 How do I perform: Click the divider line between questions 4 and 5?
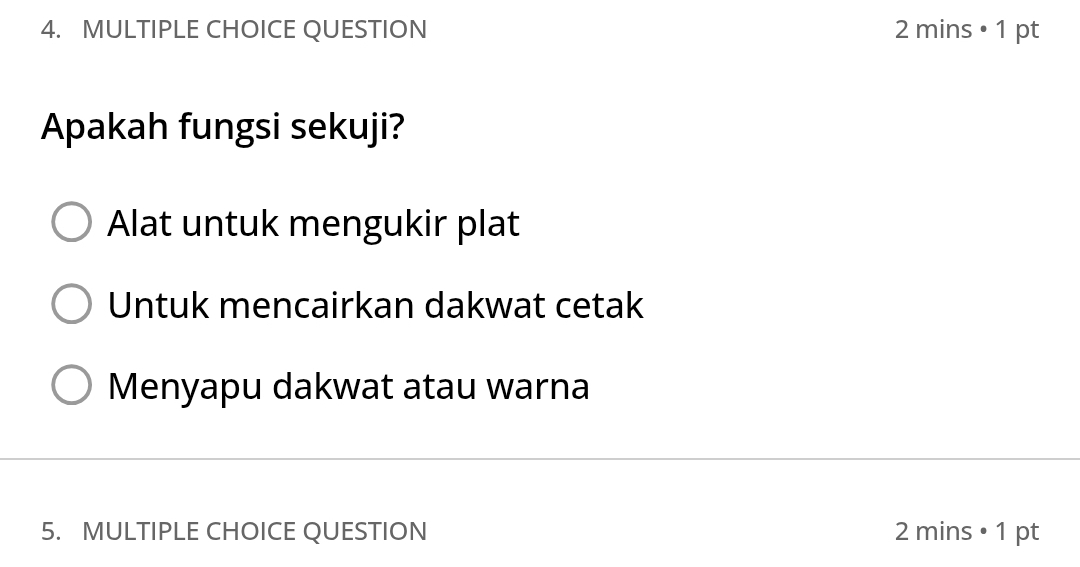540,459
